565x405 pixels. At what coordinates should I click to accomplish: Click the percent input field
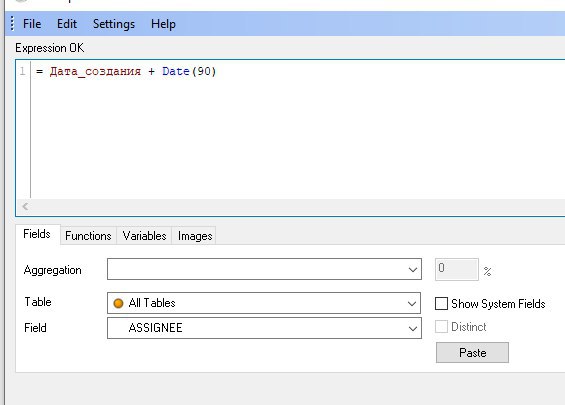click(457, 269)
